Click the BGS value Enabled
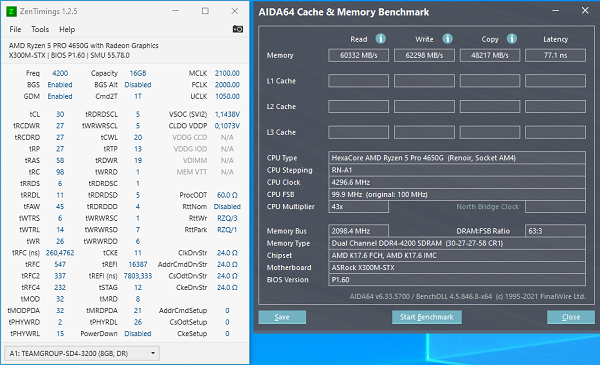Viewport: 600px width, 365px height. click(x=60, y=85)
